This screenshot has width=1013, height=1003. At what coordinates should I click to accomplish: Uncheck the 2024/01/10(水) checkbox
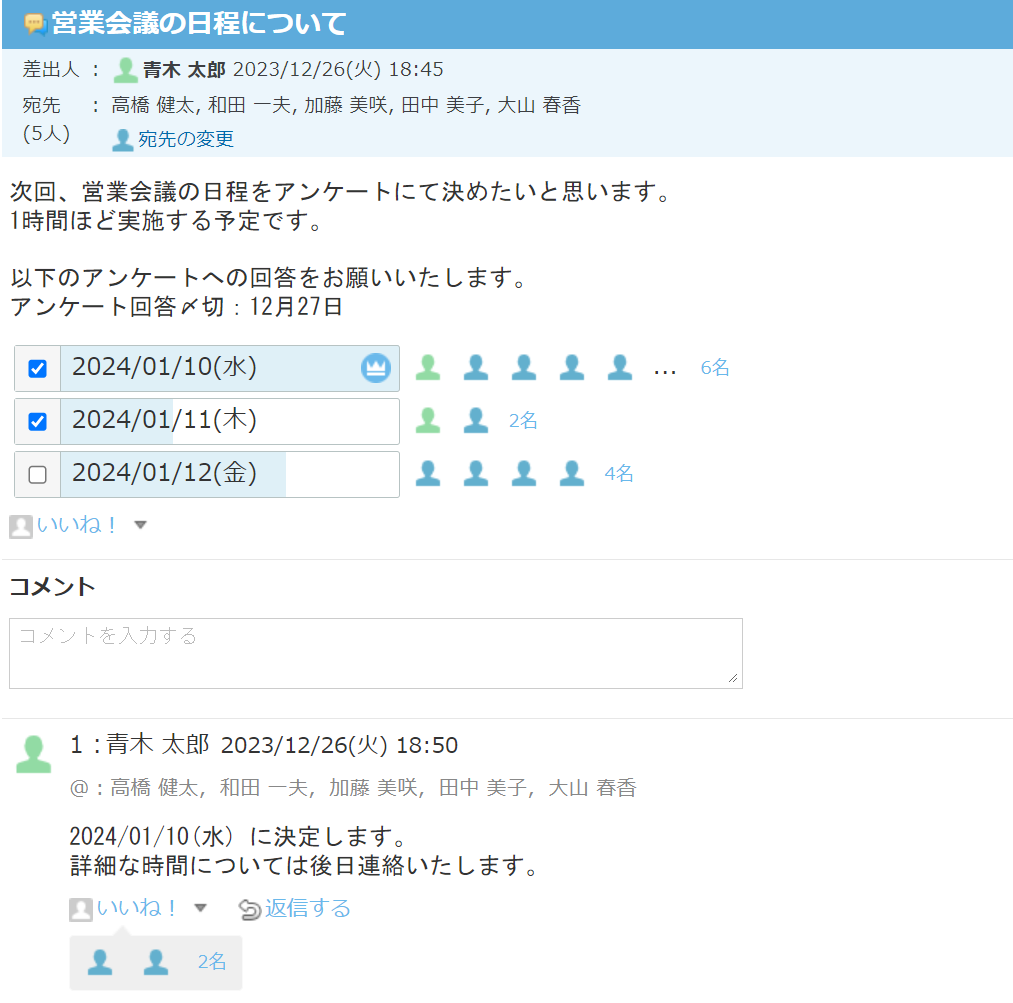tap(37, 369)
